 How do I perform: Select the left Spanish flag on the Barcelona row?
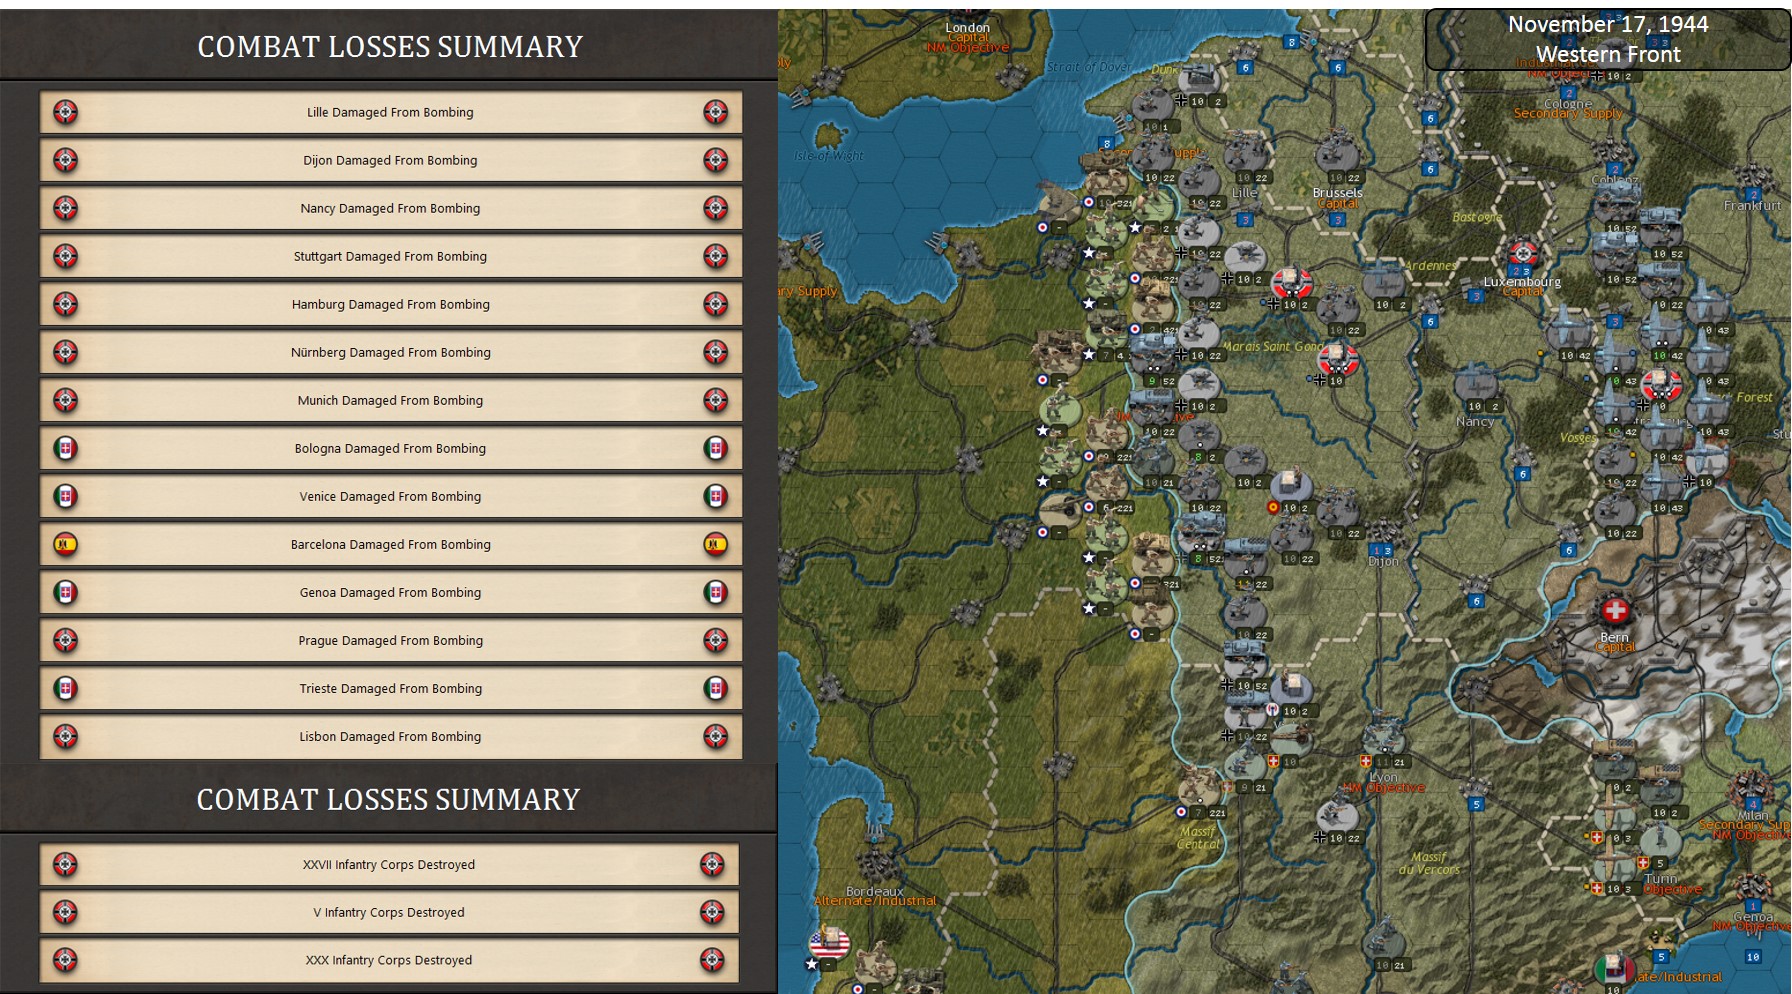tap(65, 544)
